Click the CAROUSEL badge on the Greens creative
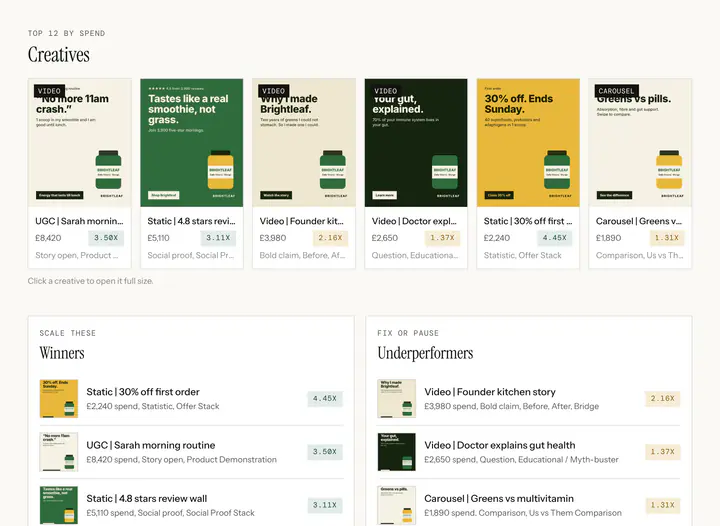Viewport: 720px width, 526px height. (616, 91)
